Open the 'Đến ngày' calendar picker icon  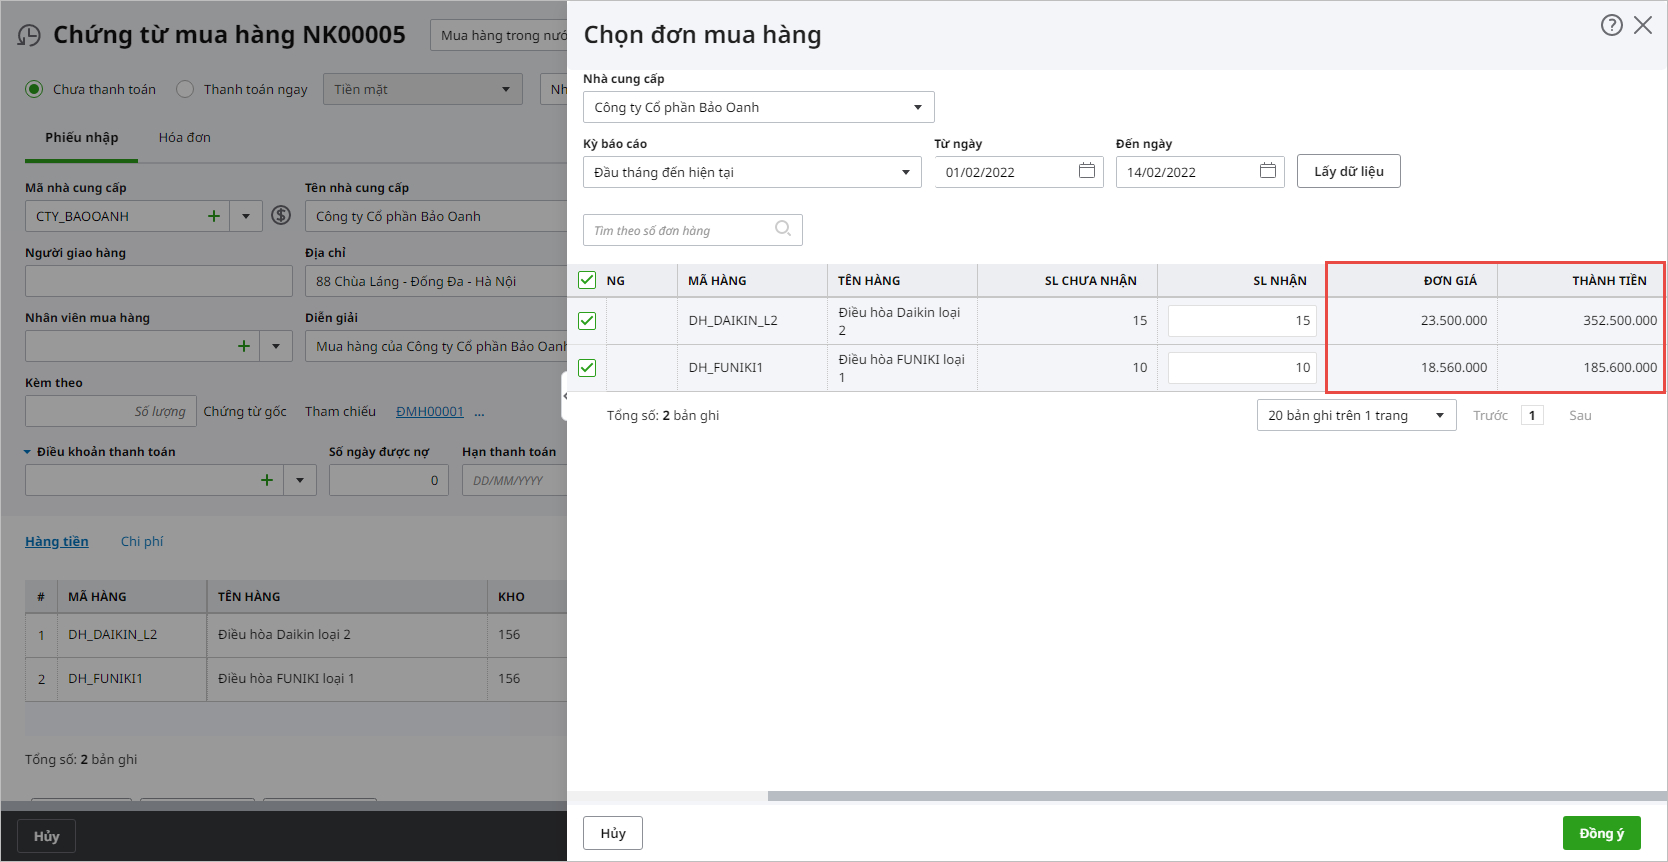(x=1267, y=171)
